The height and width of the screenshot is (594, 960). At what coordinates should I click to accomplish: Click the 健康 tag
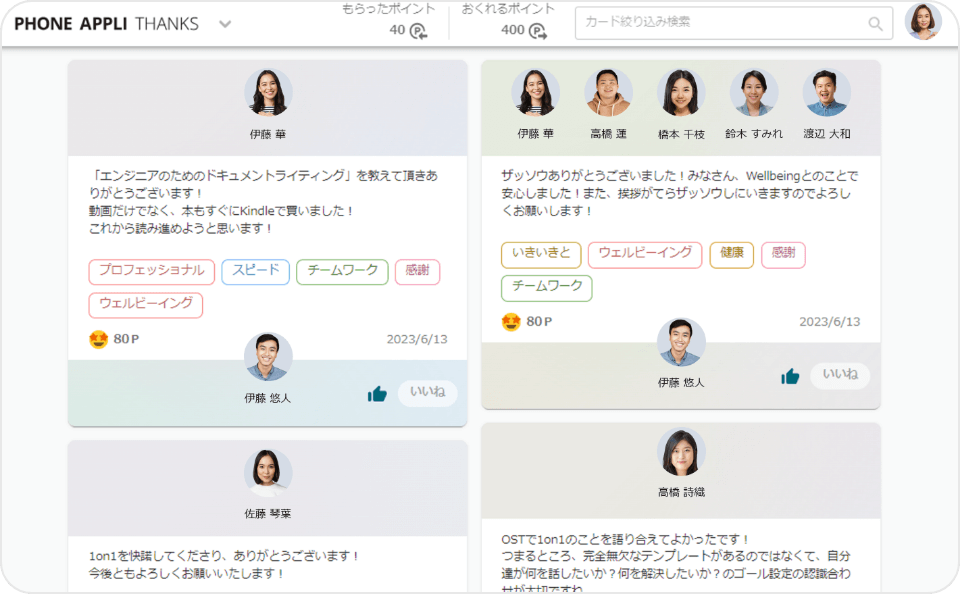tap(731, 254)
